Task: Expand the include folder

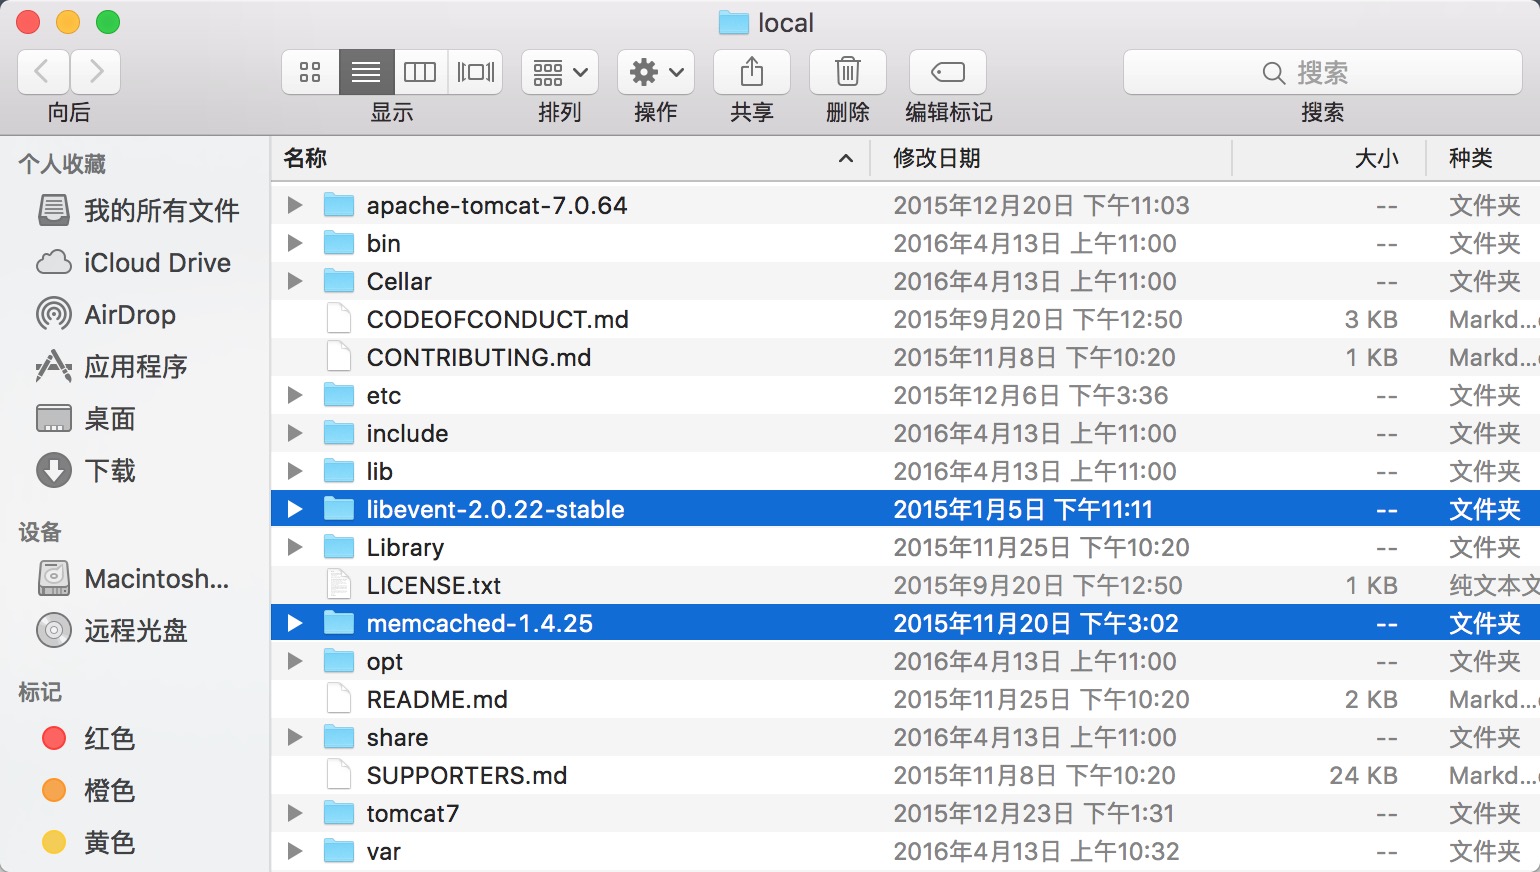Action: tap(295, 433)
